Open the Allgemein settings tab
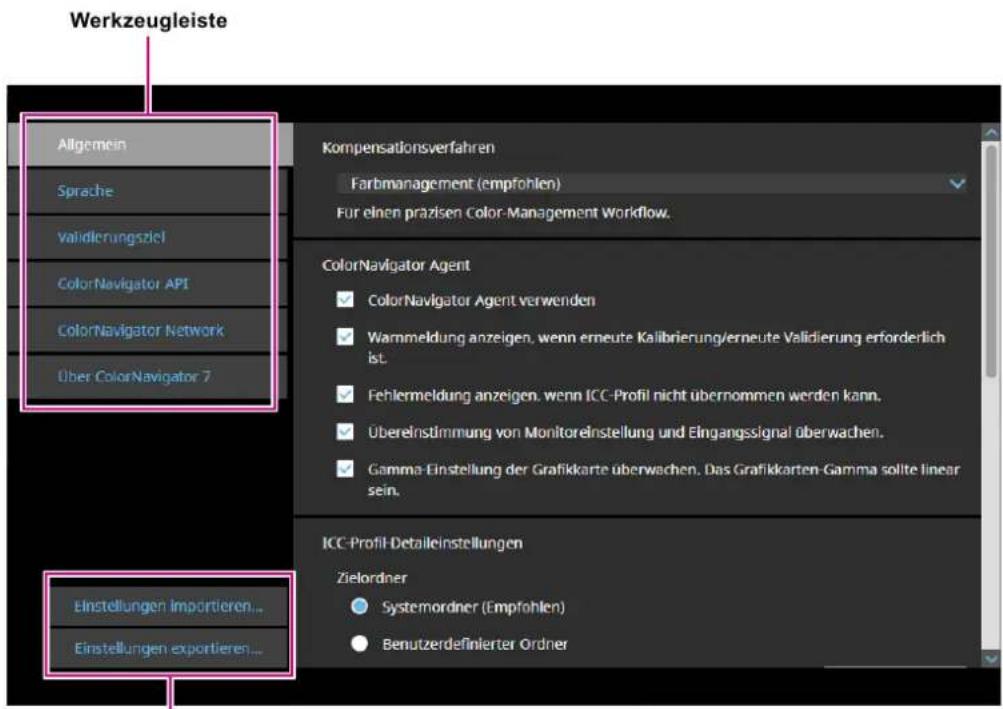The height and width of the screenshot is (709, 1003). [x=150, y=145]
